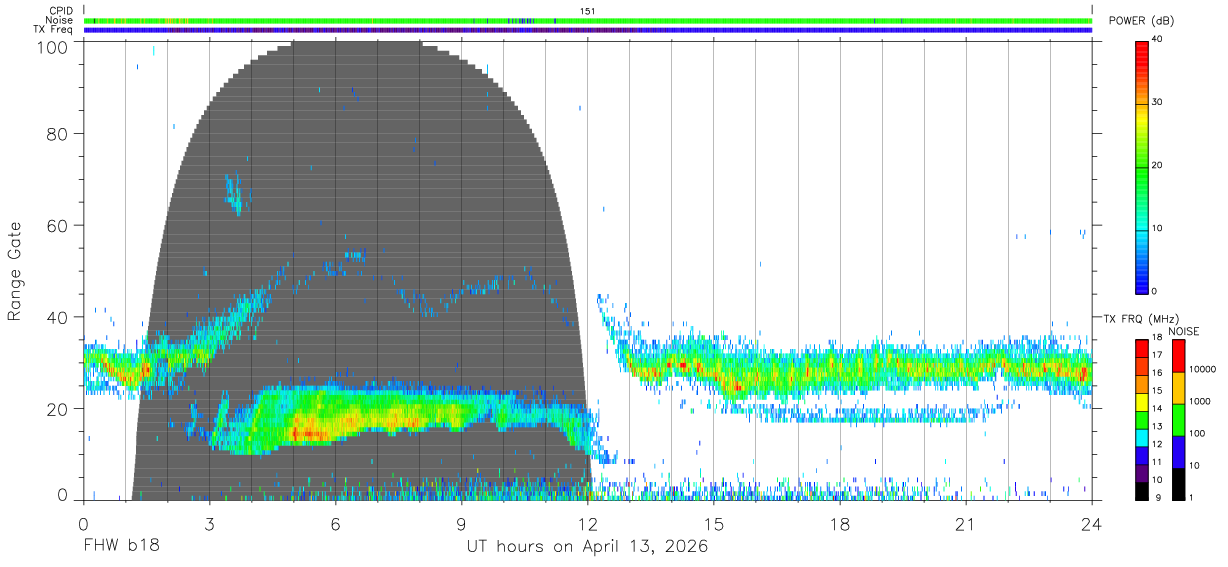Image resolution: width=1228 pixels, height=567 pixels.
Task: Click the 15 tick on UT hours axis
Action: pos(714,524)
